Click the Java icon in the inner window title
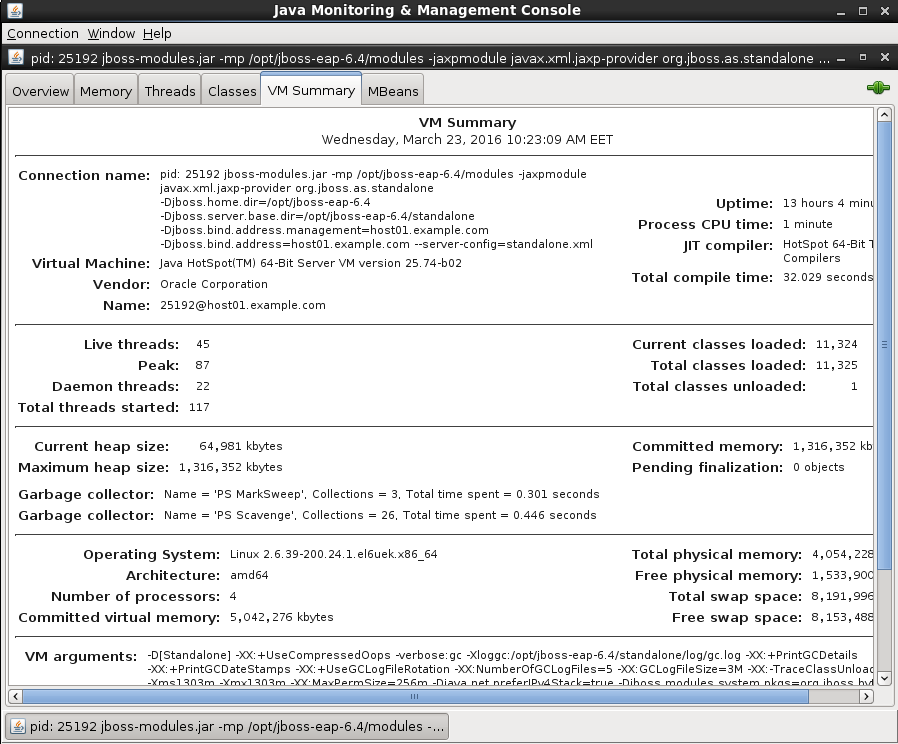 click(17, 58)
